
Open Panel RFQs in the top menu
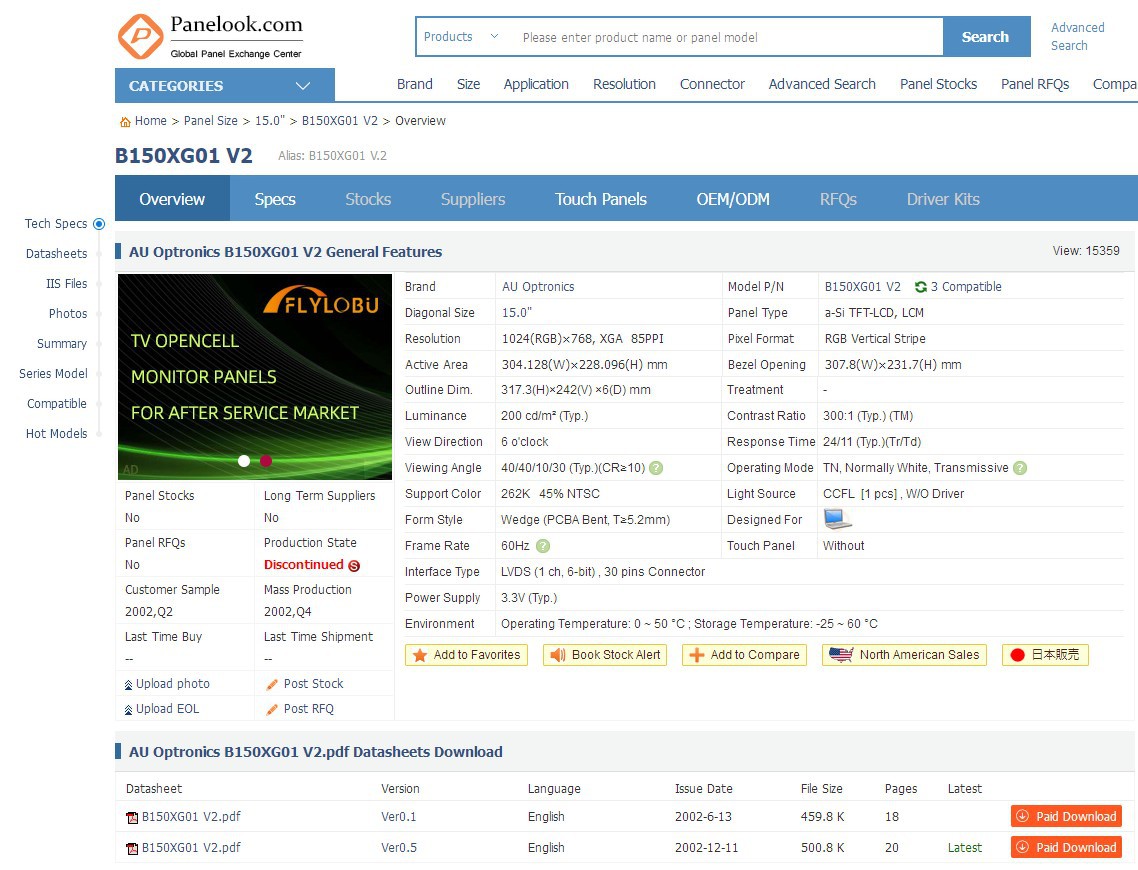[1035, 84]
